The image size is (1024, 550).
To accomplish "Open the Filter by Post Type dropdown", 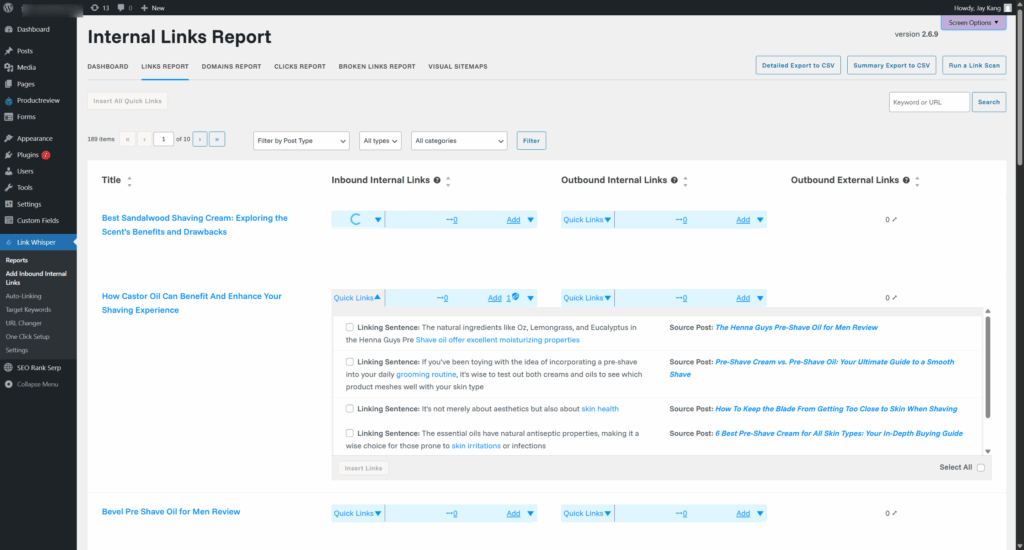I will [x=301, y=141].
